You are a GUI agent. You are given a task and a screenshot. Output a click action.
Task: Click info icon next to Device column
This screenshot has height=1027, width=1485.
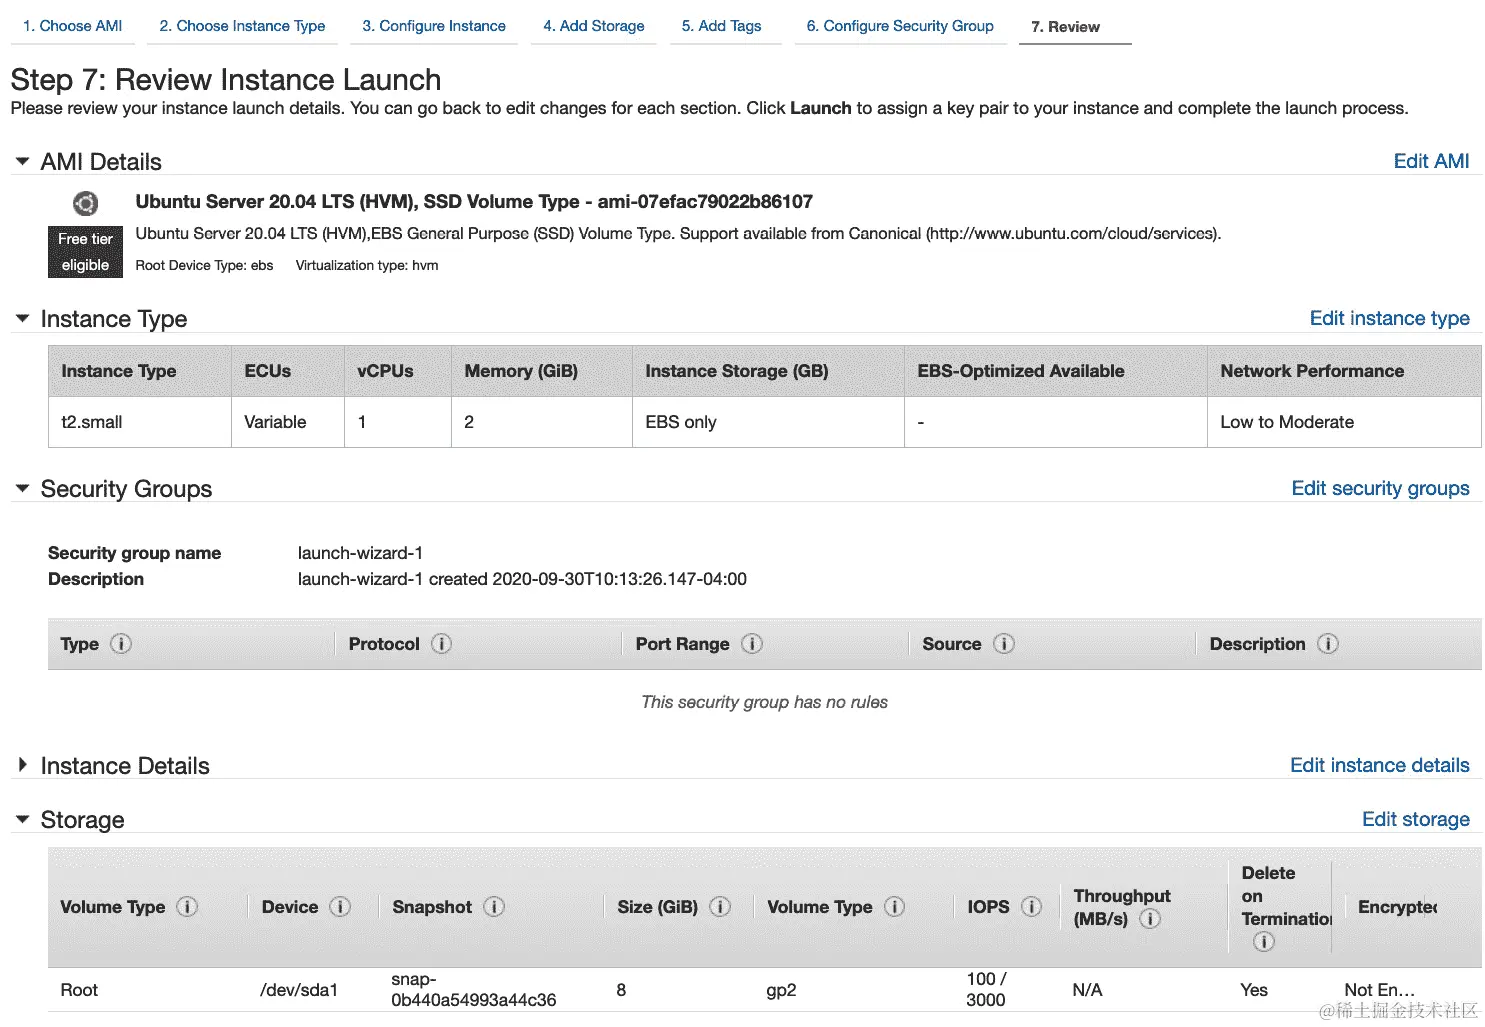[x=340, y=907]
